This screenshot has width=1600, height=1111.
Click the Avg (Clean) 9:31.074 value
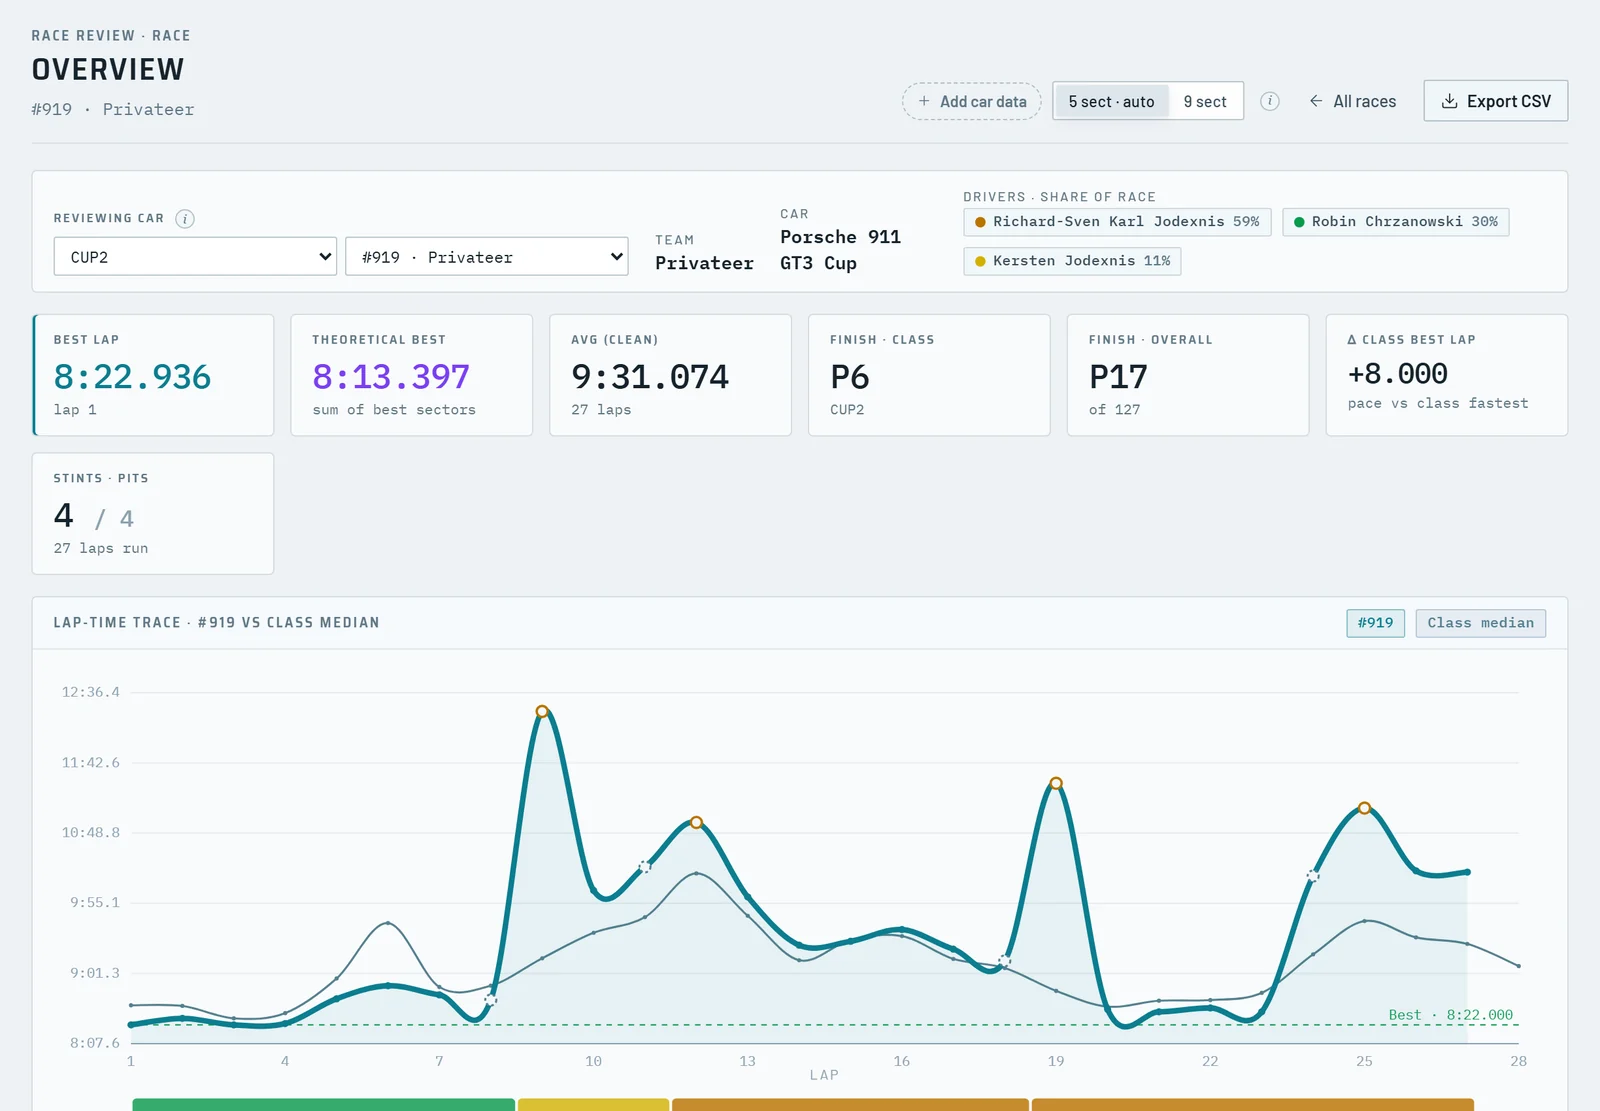650,377
